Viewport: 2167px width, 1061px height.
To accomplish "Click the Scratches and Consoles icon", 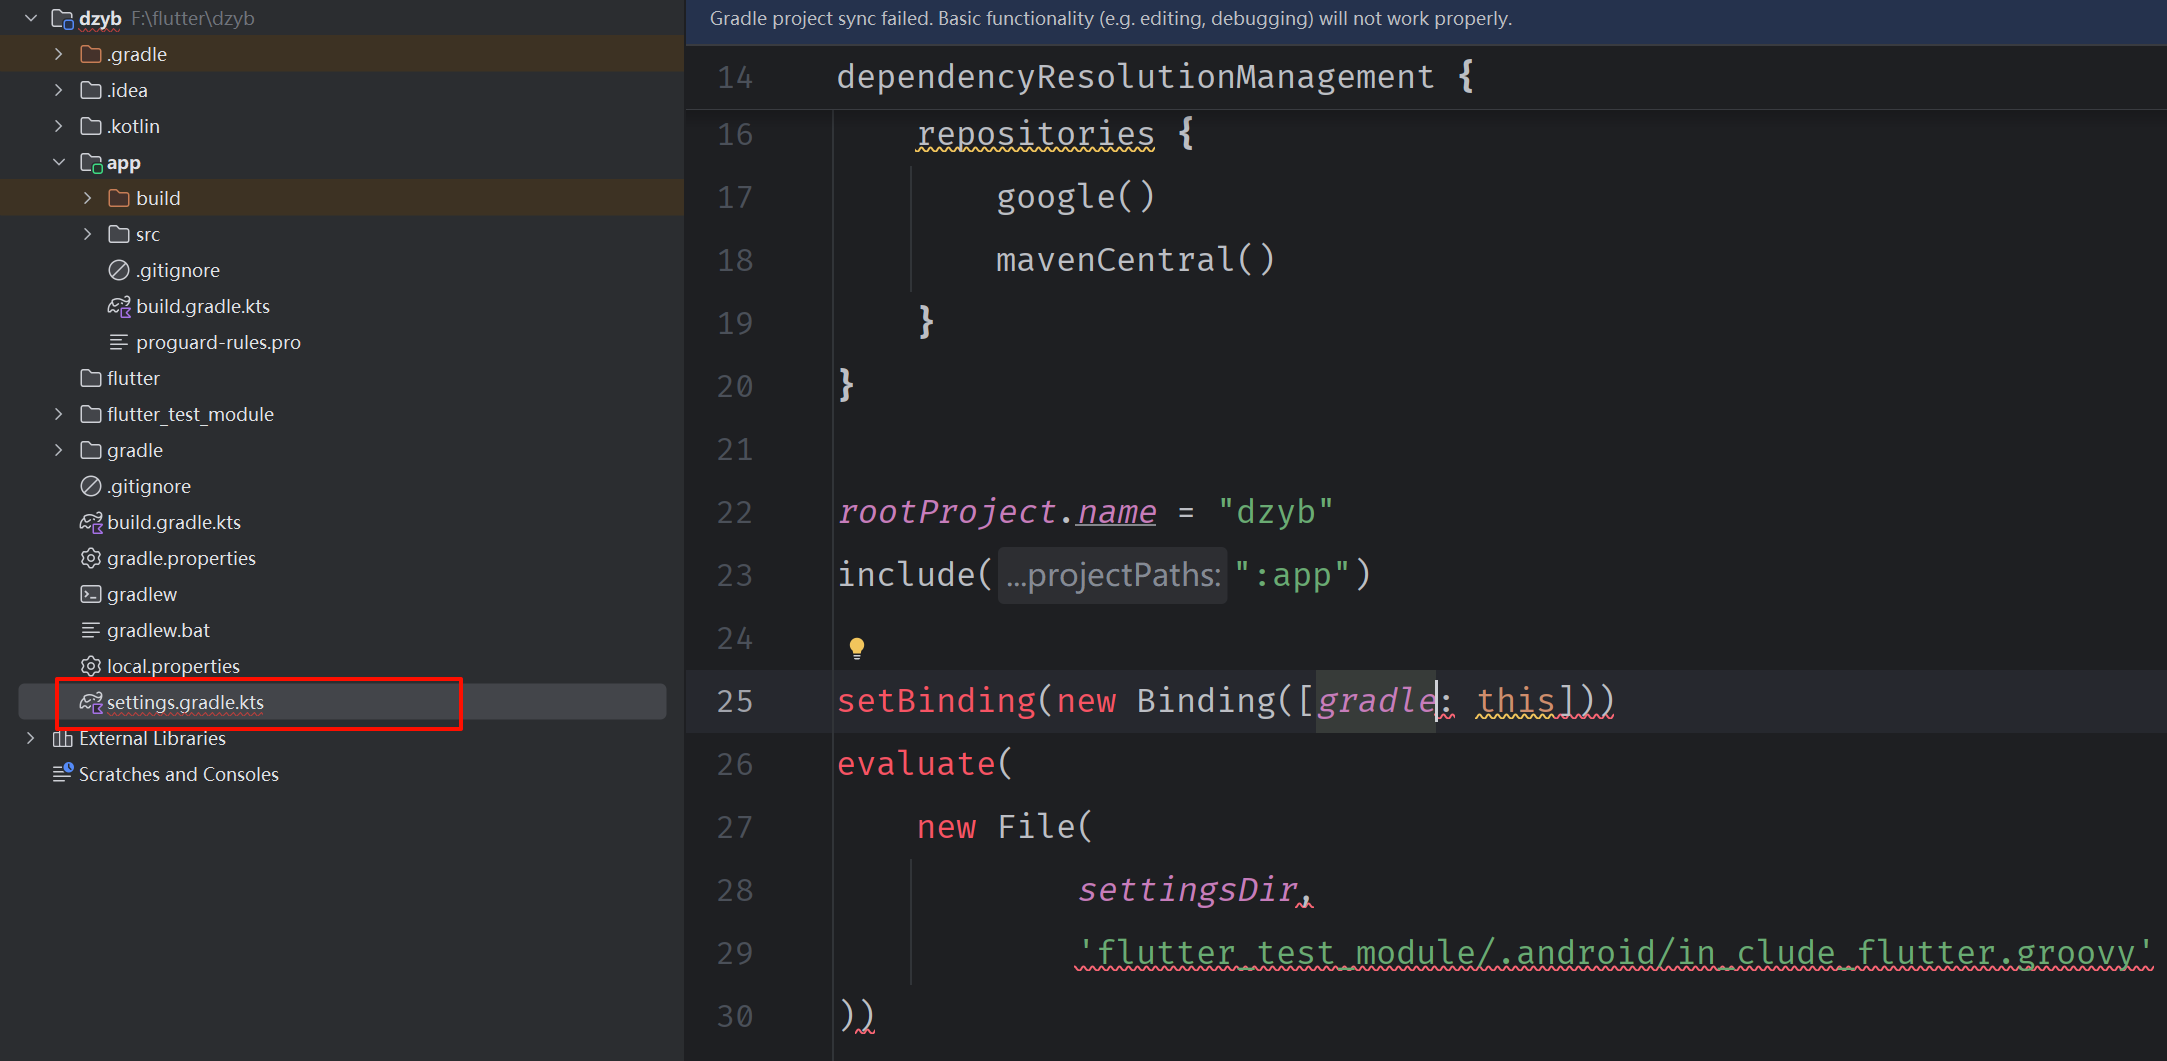I will (x=63, y=773).
